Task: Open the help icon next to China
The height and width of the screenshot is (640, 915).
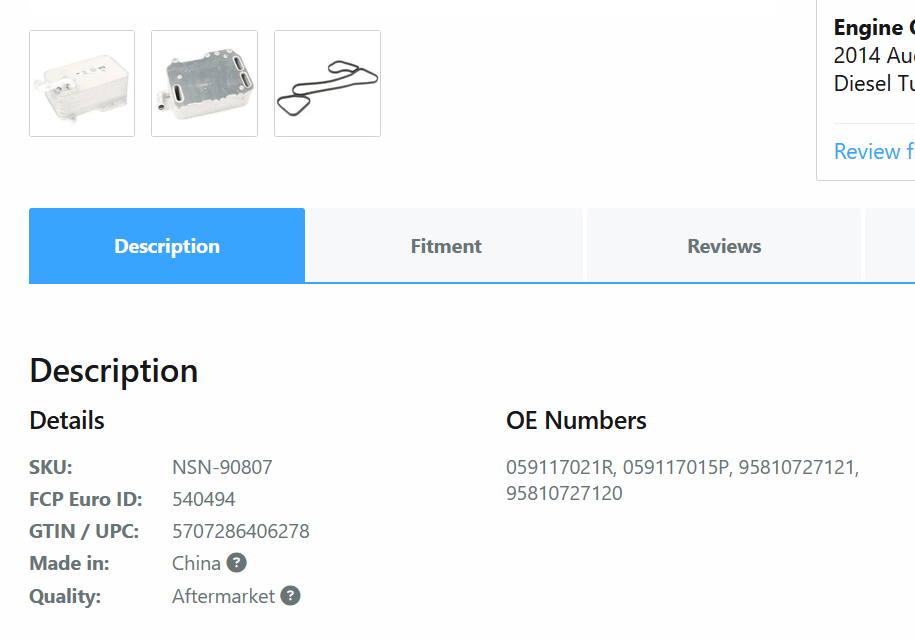Action: click(236, 563)
